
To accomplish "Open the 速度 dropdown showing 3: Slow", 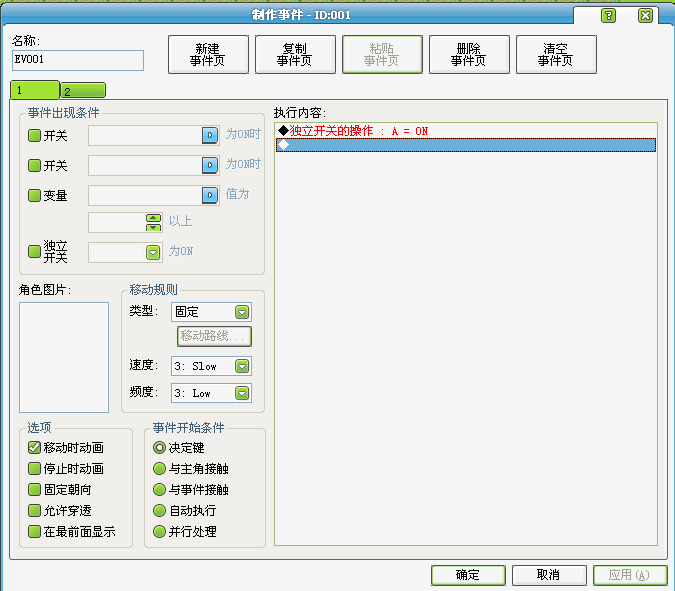I will [x=211, y=366].
